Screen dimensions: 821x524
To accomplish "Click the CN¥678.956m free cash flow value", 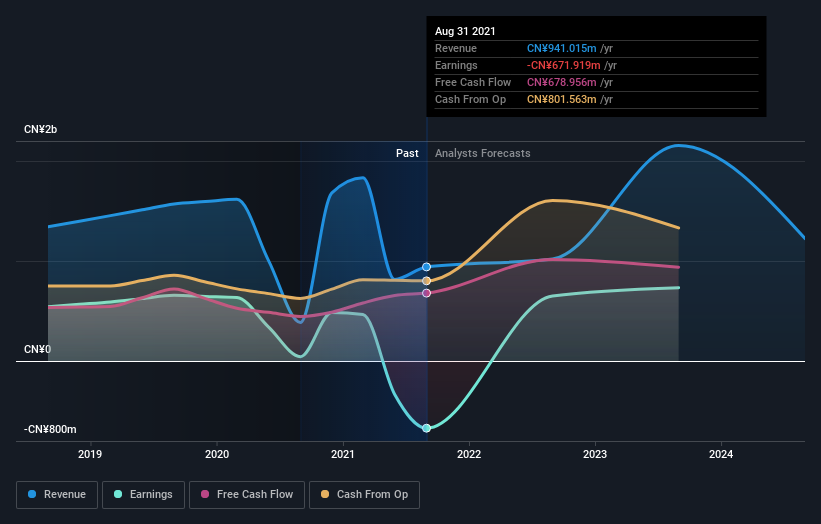I will [x=561, y=82].
